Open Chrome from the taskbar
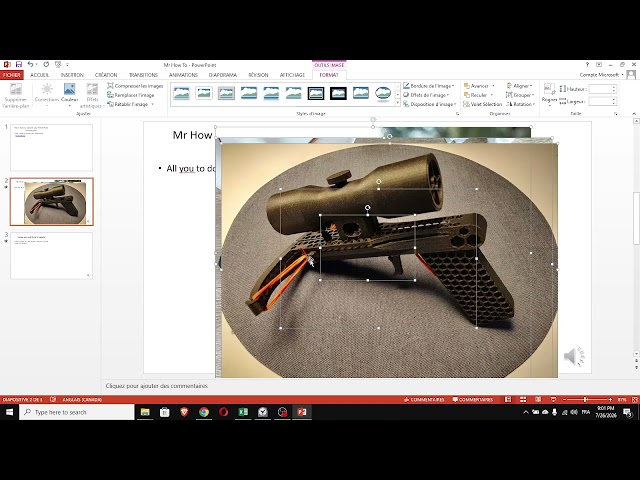640x480 pixels. click(204, 412)
